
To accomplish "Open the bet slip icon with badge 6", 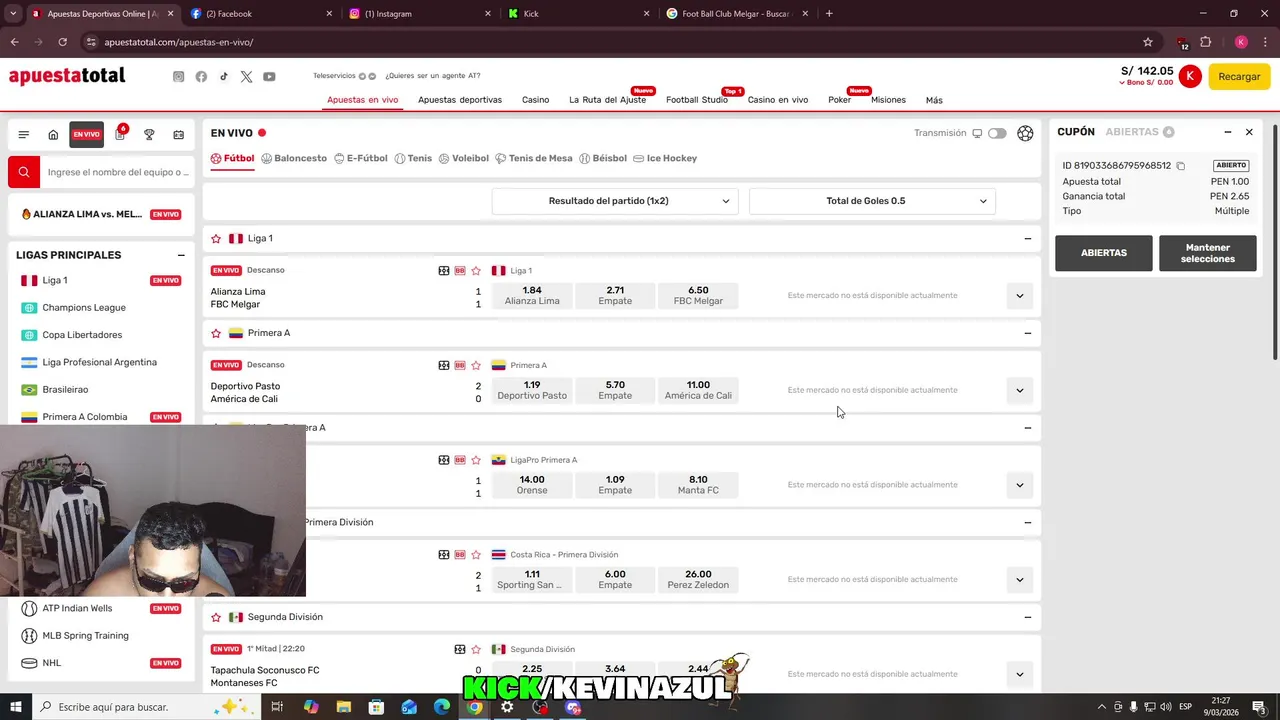I will (x=120, y=134).
